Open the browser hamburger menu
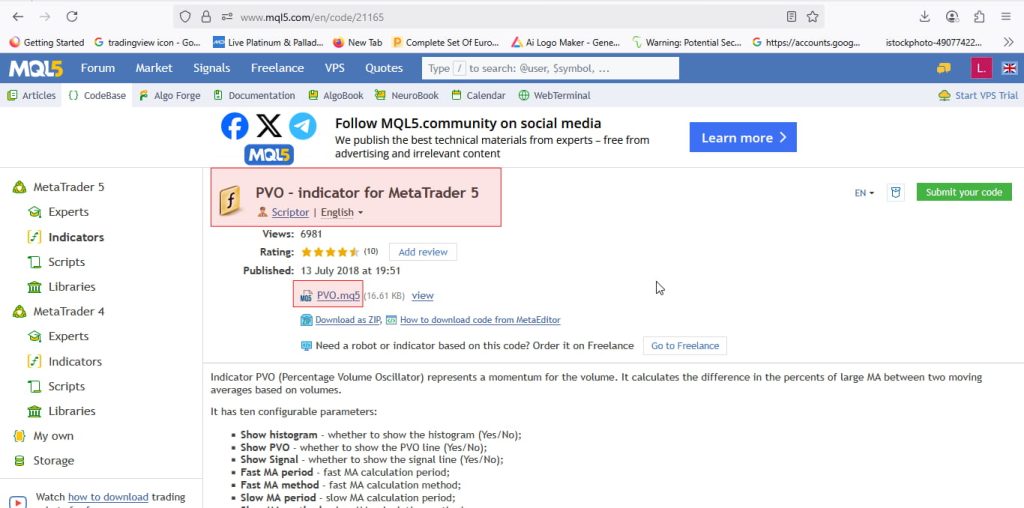This screenshot has height=508, width=1024. point(1006,17)
